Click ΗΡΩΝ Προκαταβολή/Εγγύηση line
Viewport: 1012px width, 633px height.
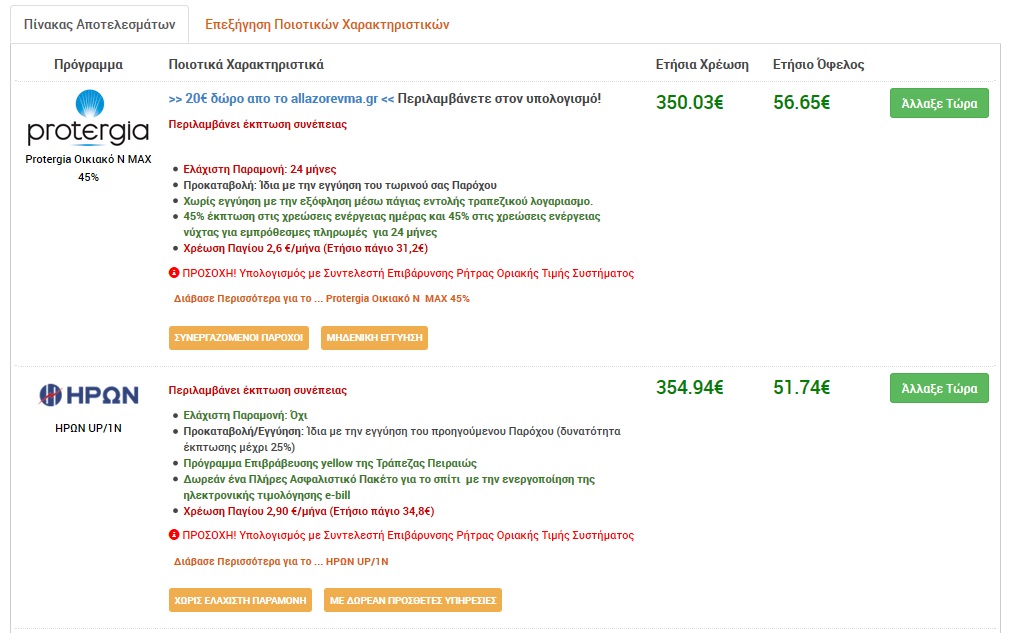click(x=402, y=439)
